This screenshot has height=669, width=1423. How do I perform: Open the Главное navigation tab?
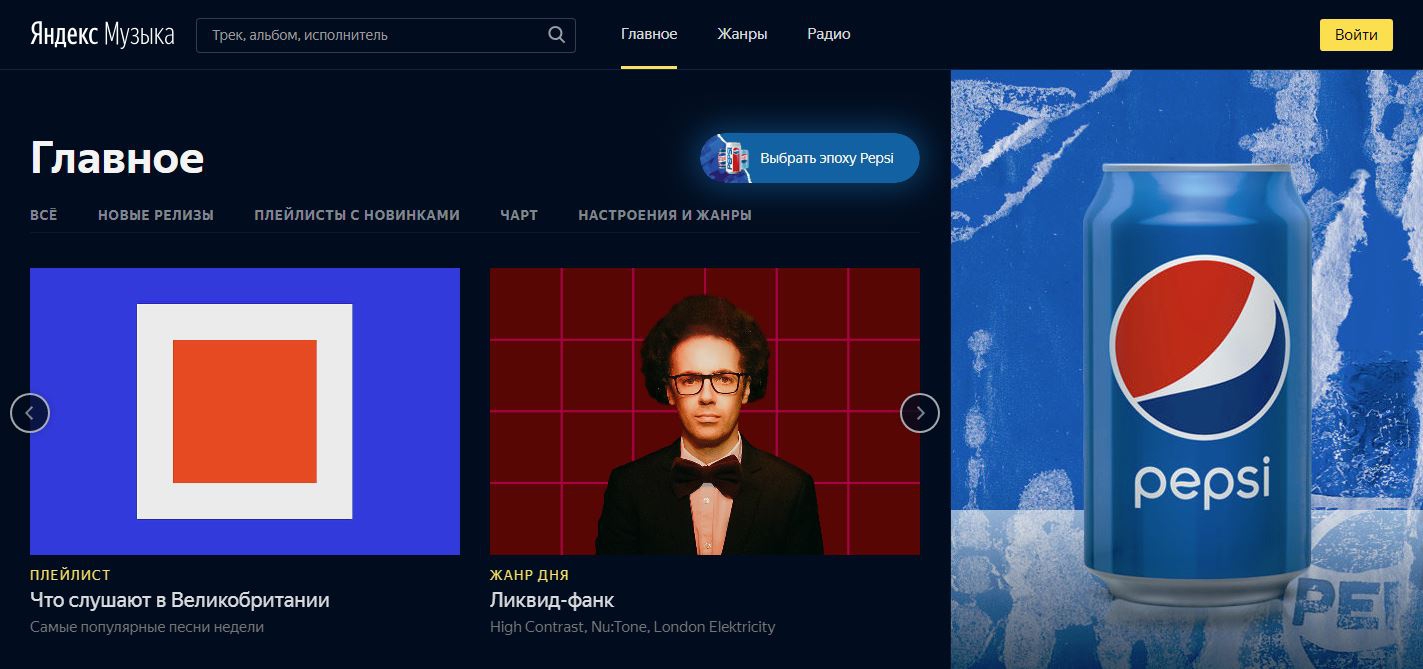649,34
